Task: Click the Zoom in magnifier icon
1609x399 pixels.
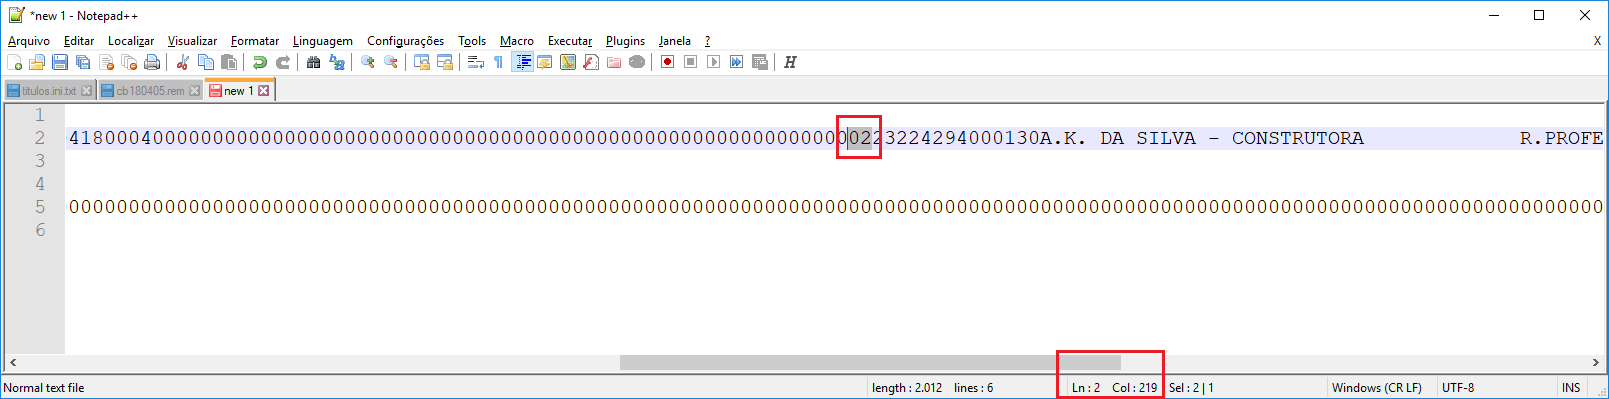Action: 368,62
